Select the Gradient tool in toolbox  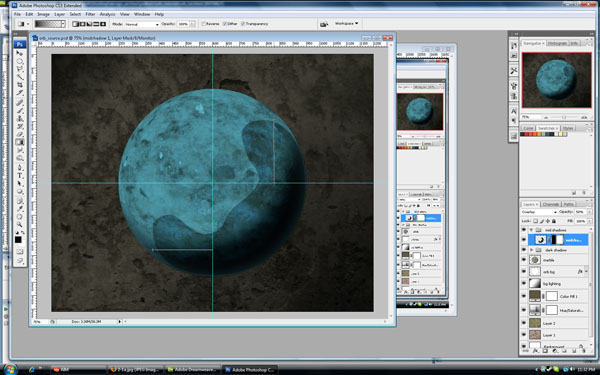tap(19, 142)
